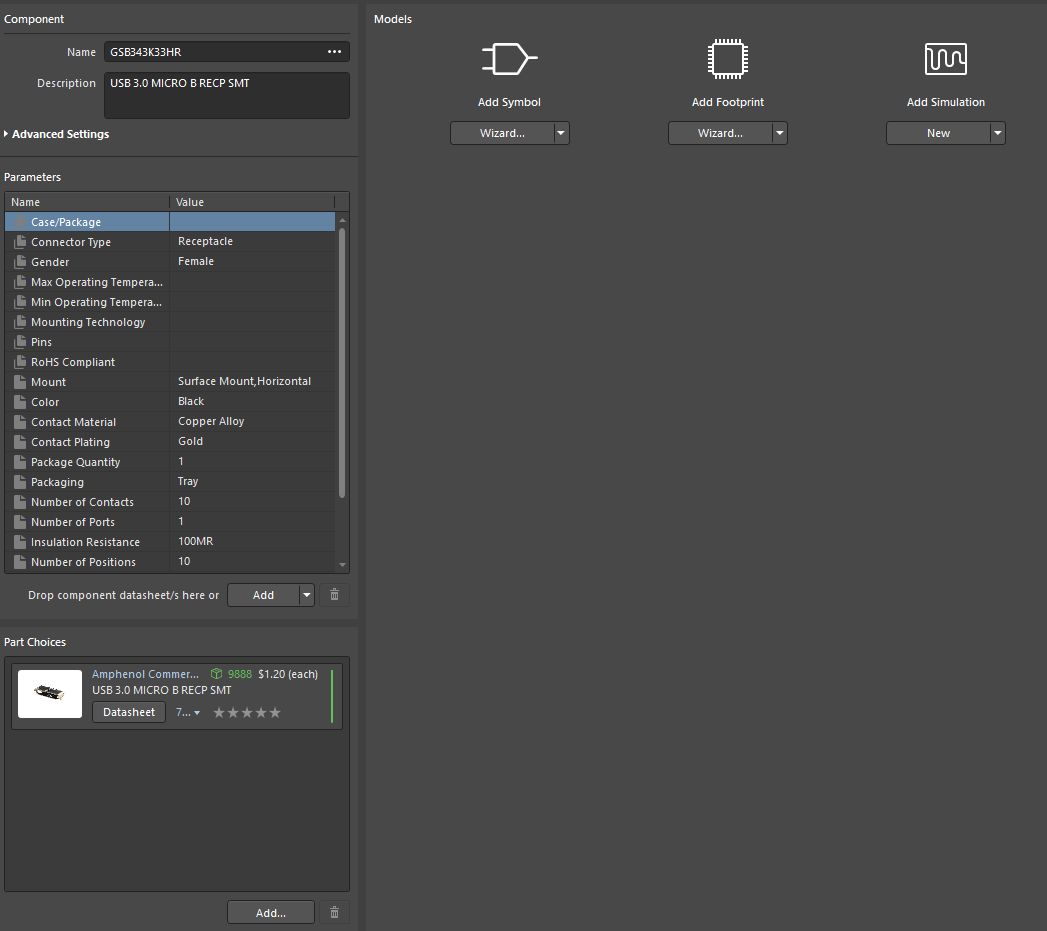Viewport: 1047px width, 931px height.
Task: Click the Add Simulation waveform icon
Action: pyautogui.click(x=945, y=58)
